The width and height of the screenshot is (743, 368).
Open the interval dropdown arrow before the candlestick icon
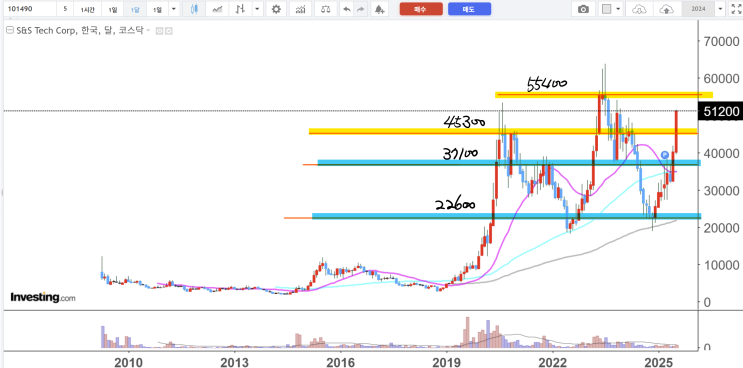tap(173, 9)
